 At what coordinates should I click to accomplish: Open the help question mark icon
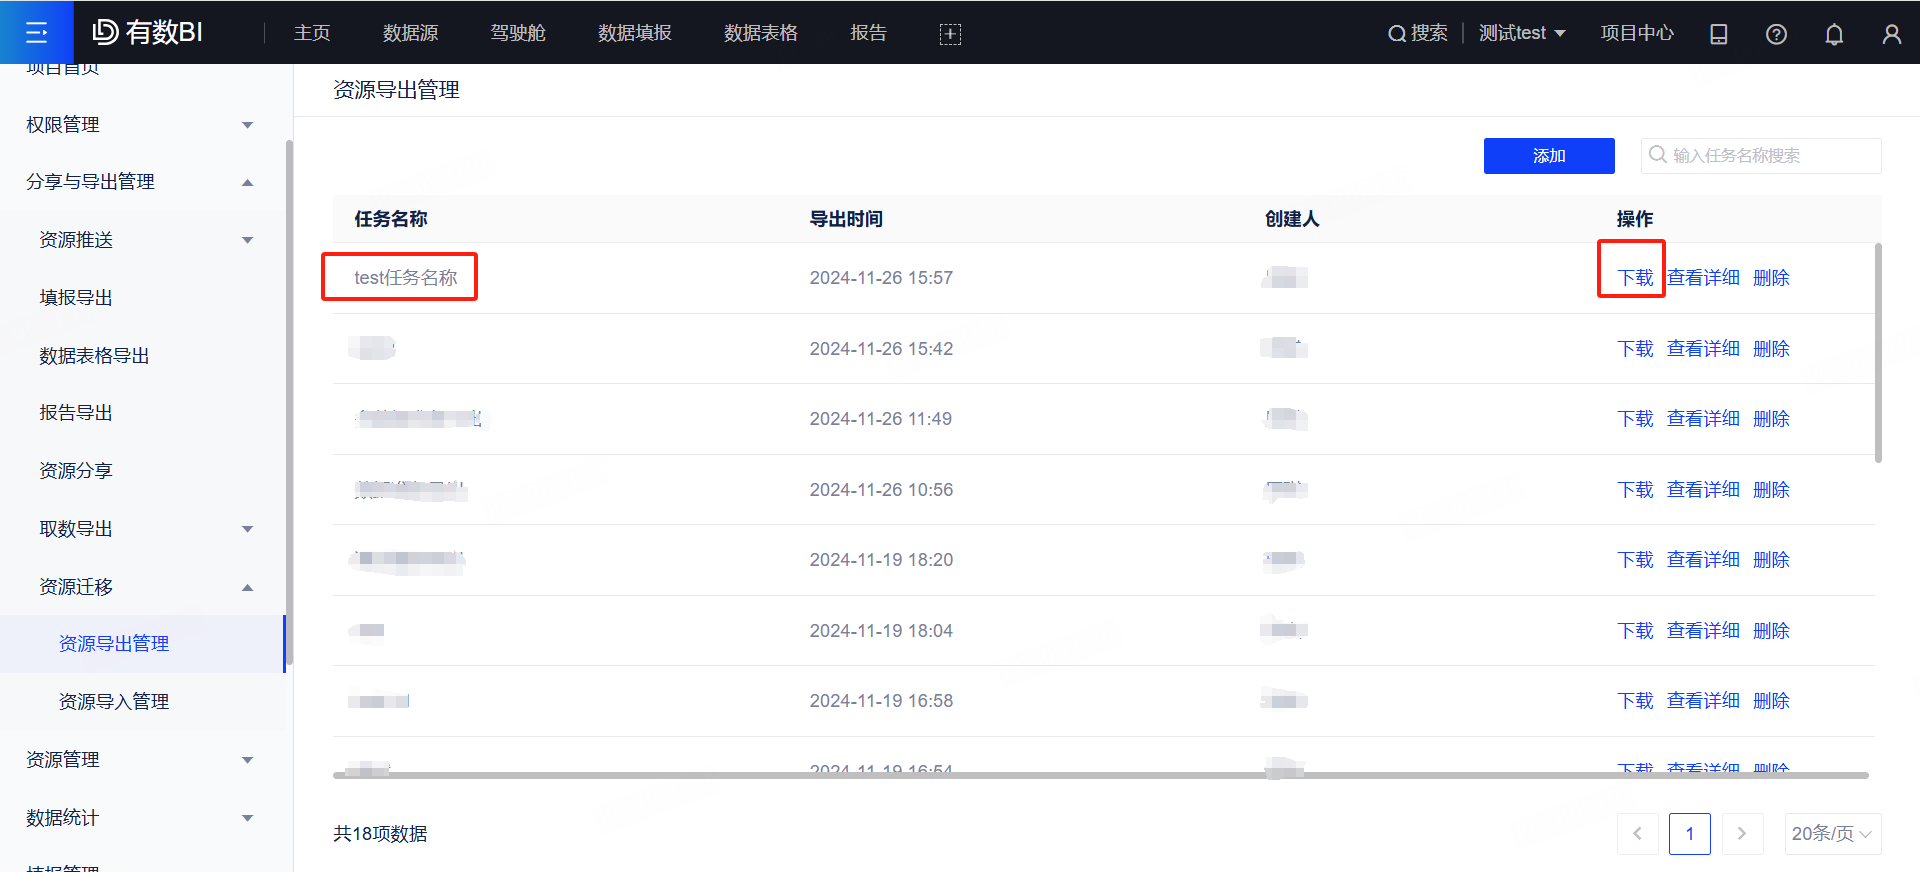coord(1776,34)
